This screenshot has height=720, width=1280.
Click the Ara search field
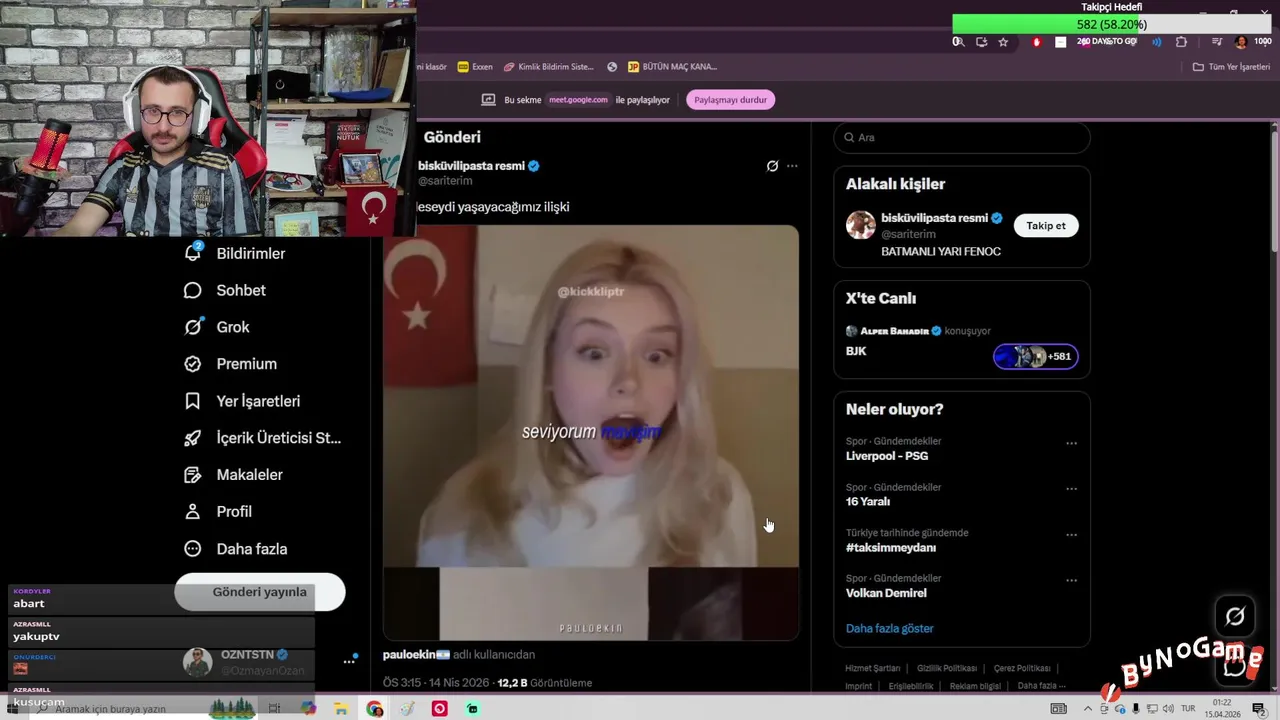click(962, 138)
